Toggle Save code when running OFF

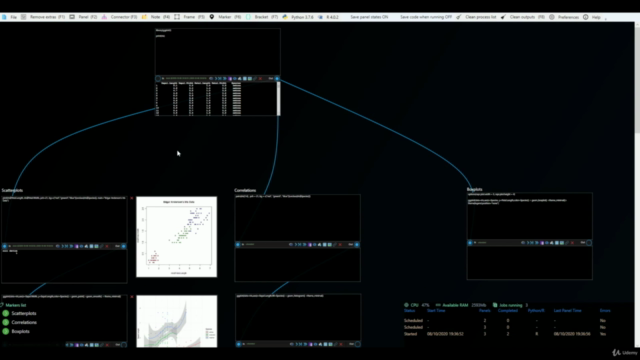pos(426,17)
